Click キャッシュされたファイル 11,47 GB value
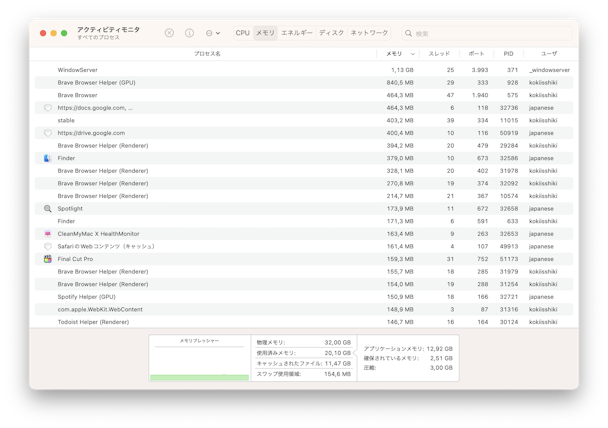This screenshot has height=428, width=608. point(337,363)
